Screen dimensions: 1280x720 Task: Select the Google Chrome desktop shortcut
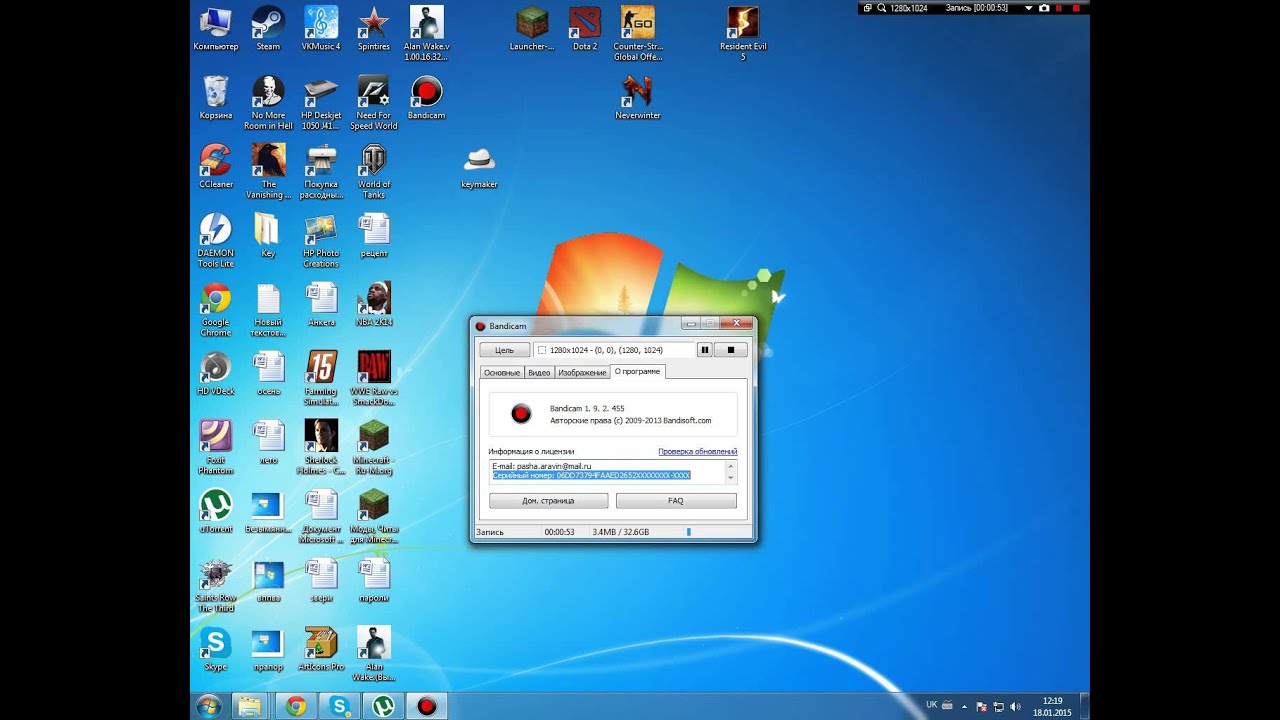tap(216, 310)
